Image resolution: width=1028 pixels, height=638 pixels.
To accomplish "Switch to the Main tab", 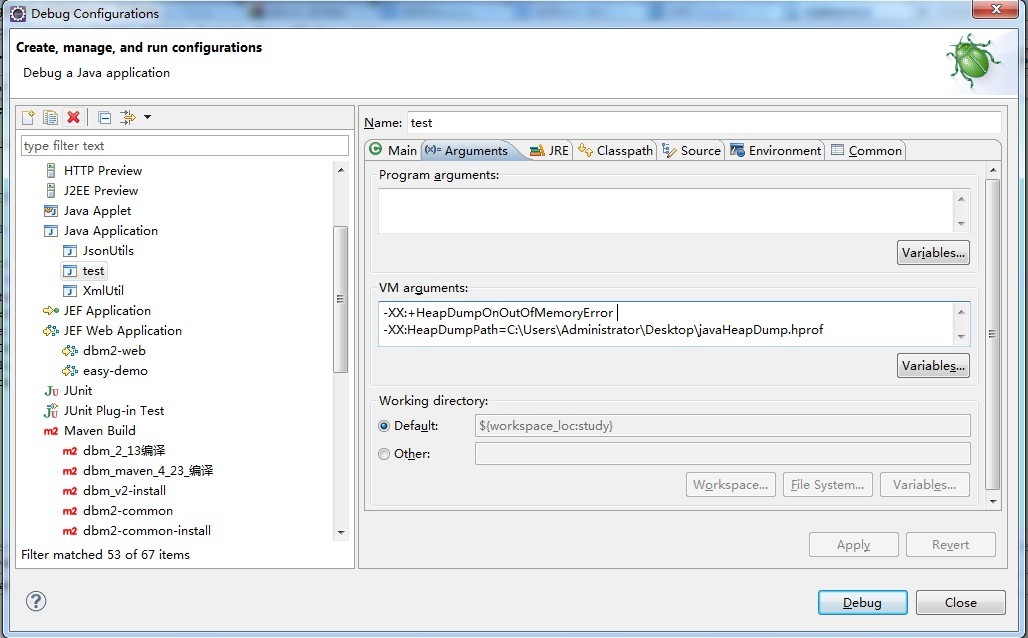I will tap(393, 150).
